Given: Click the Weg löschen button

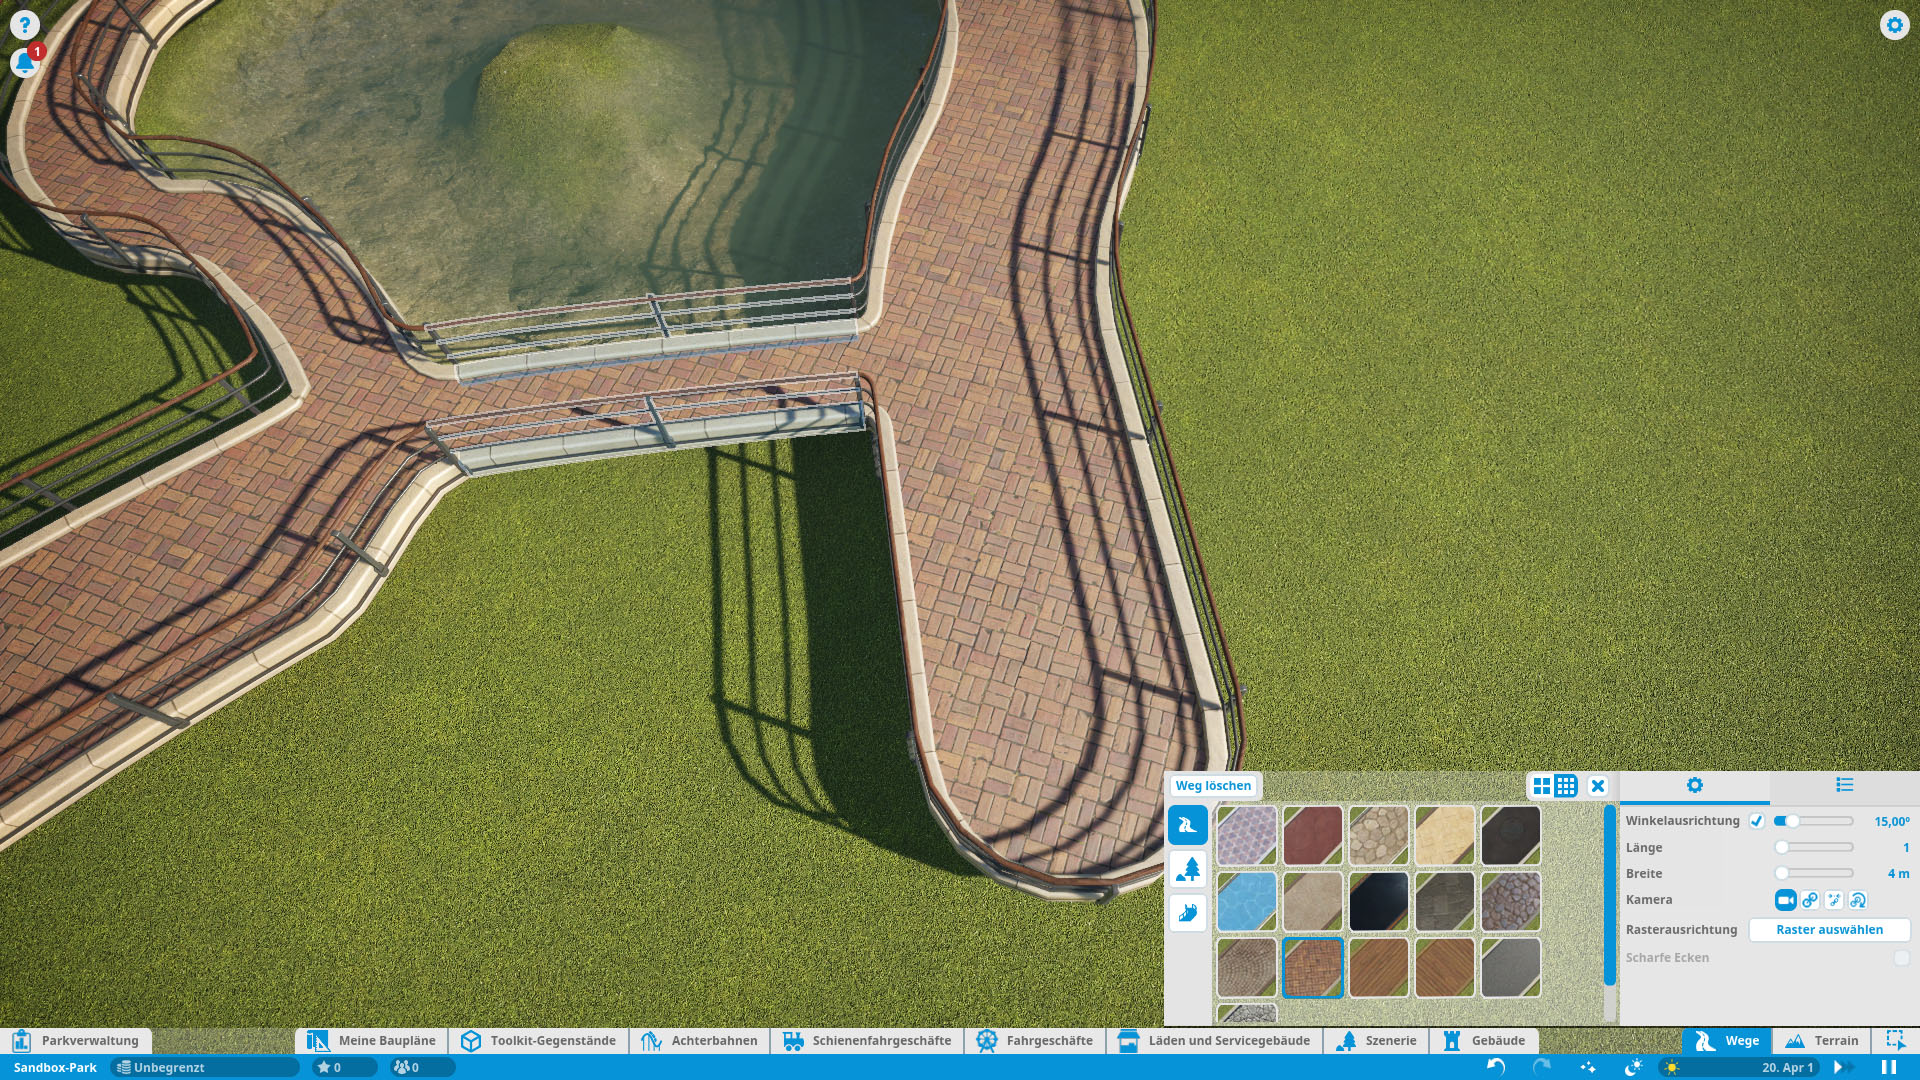Looking at the screenshot, I should tap(1213, 786).
